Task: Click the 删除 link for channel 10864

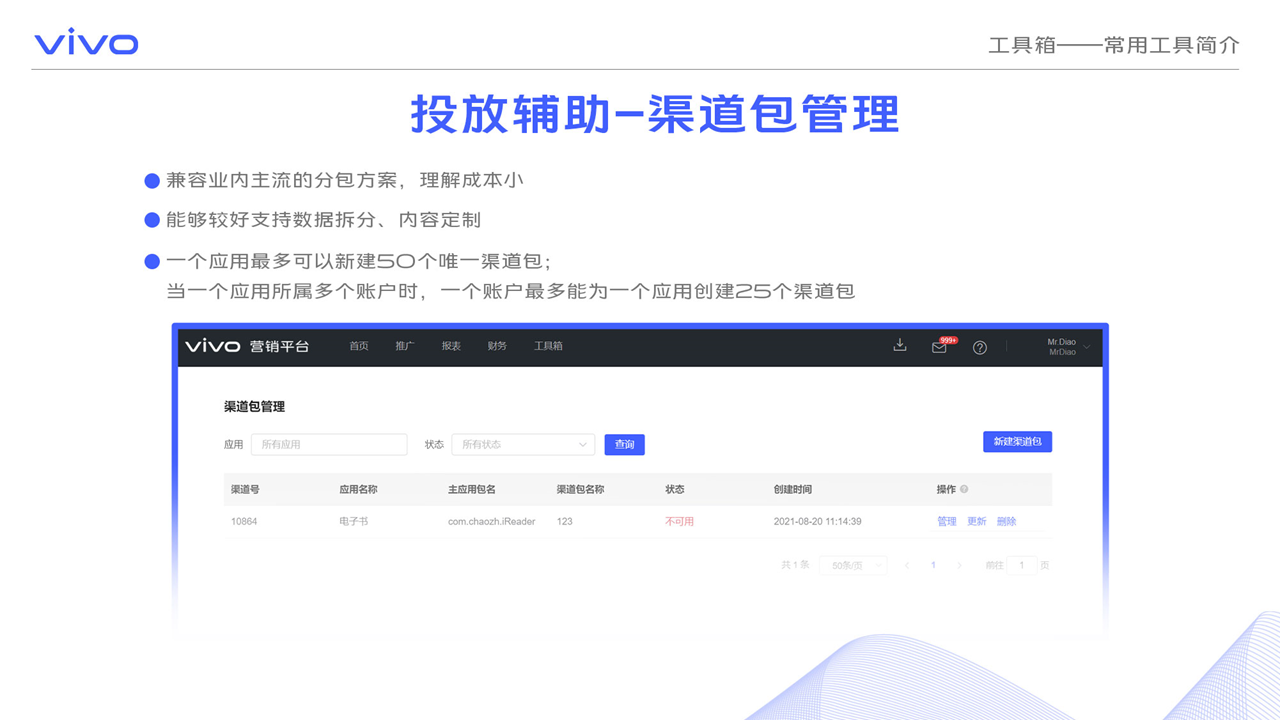Action: (x=1006, y=521)
